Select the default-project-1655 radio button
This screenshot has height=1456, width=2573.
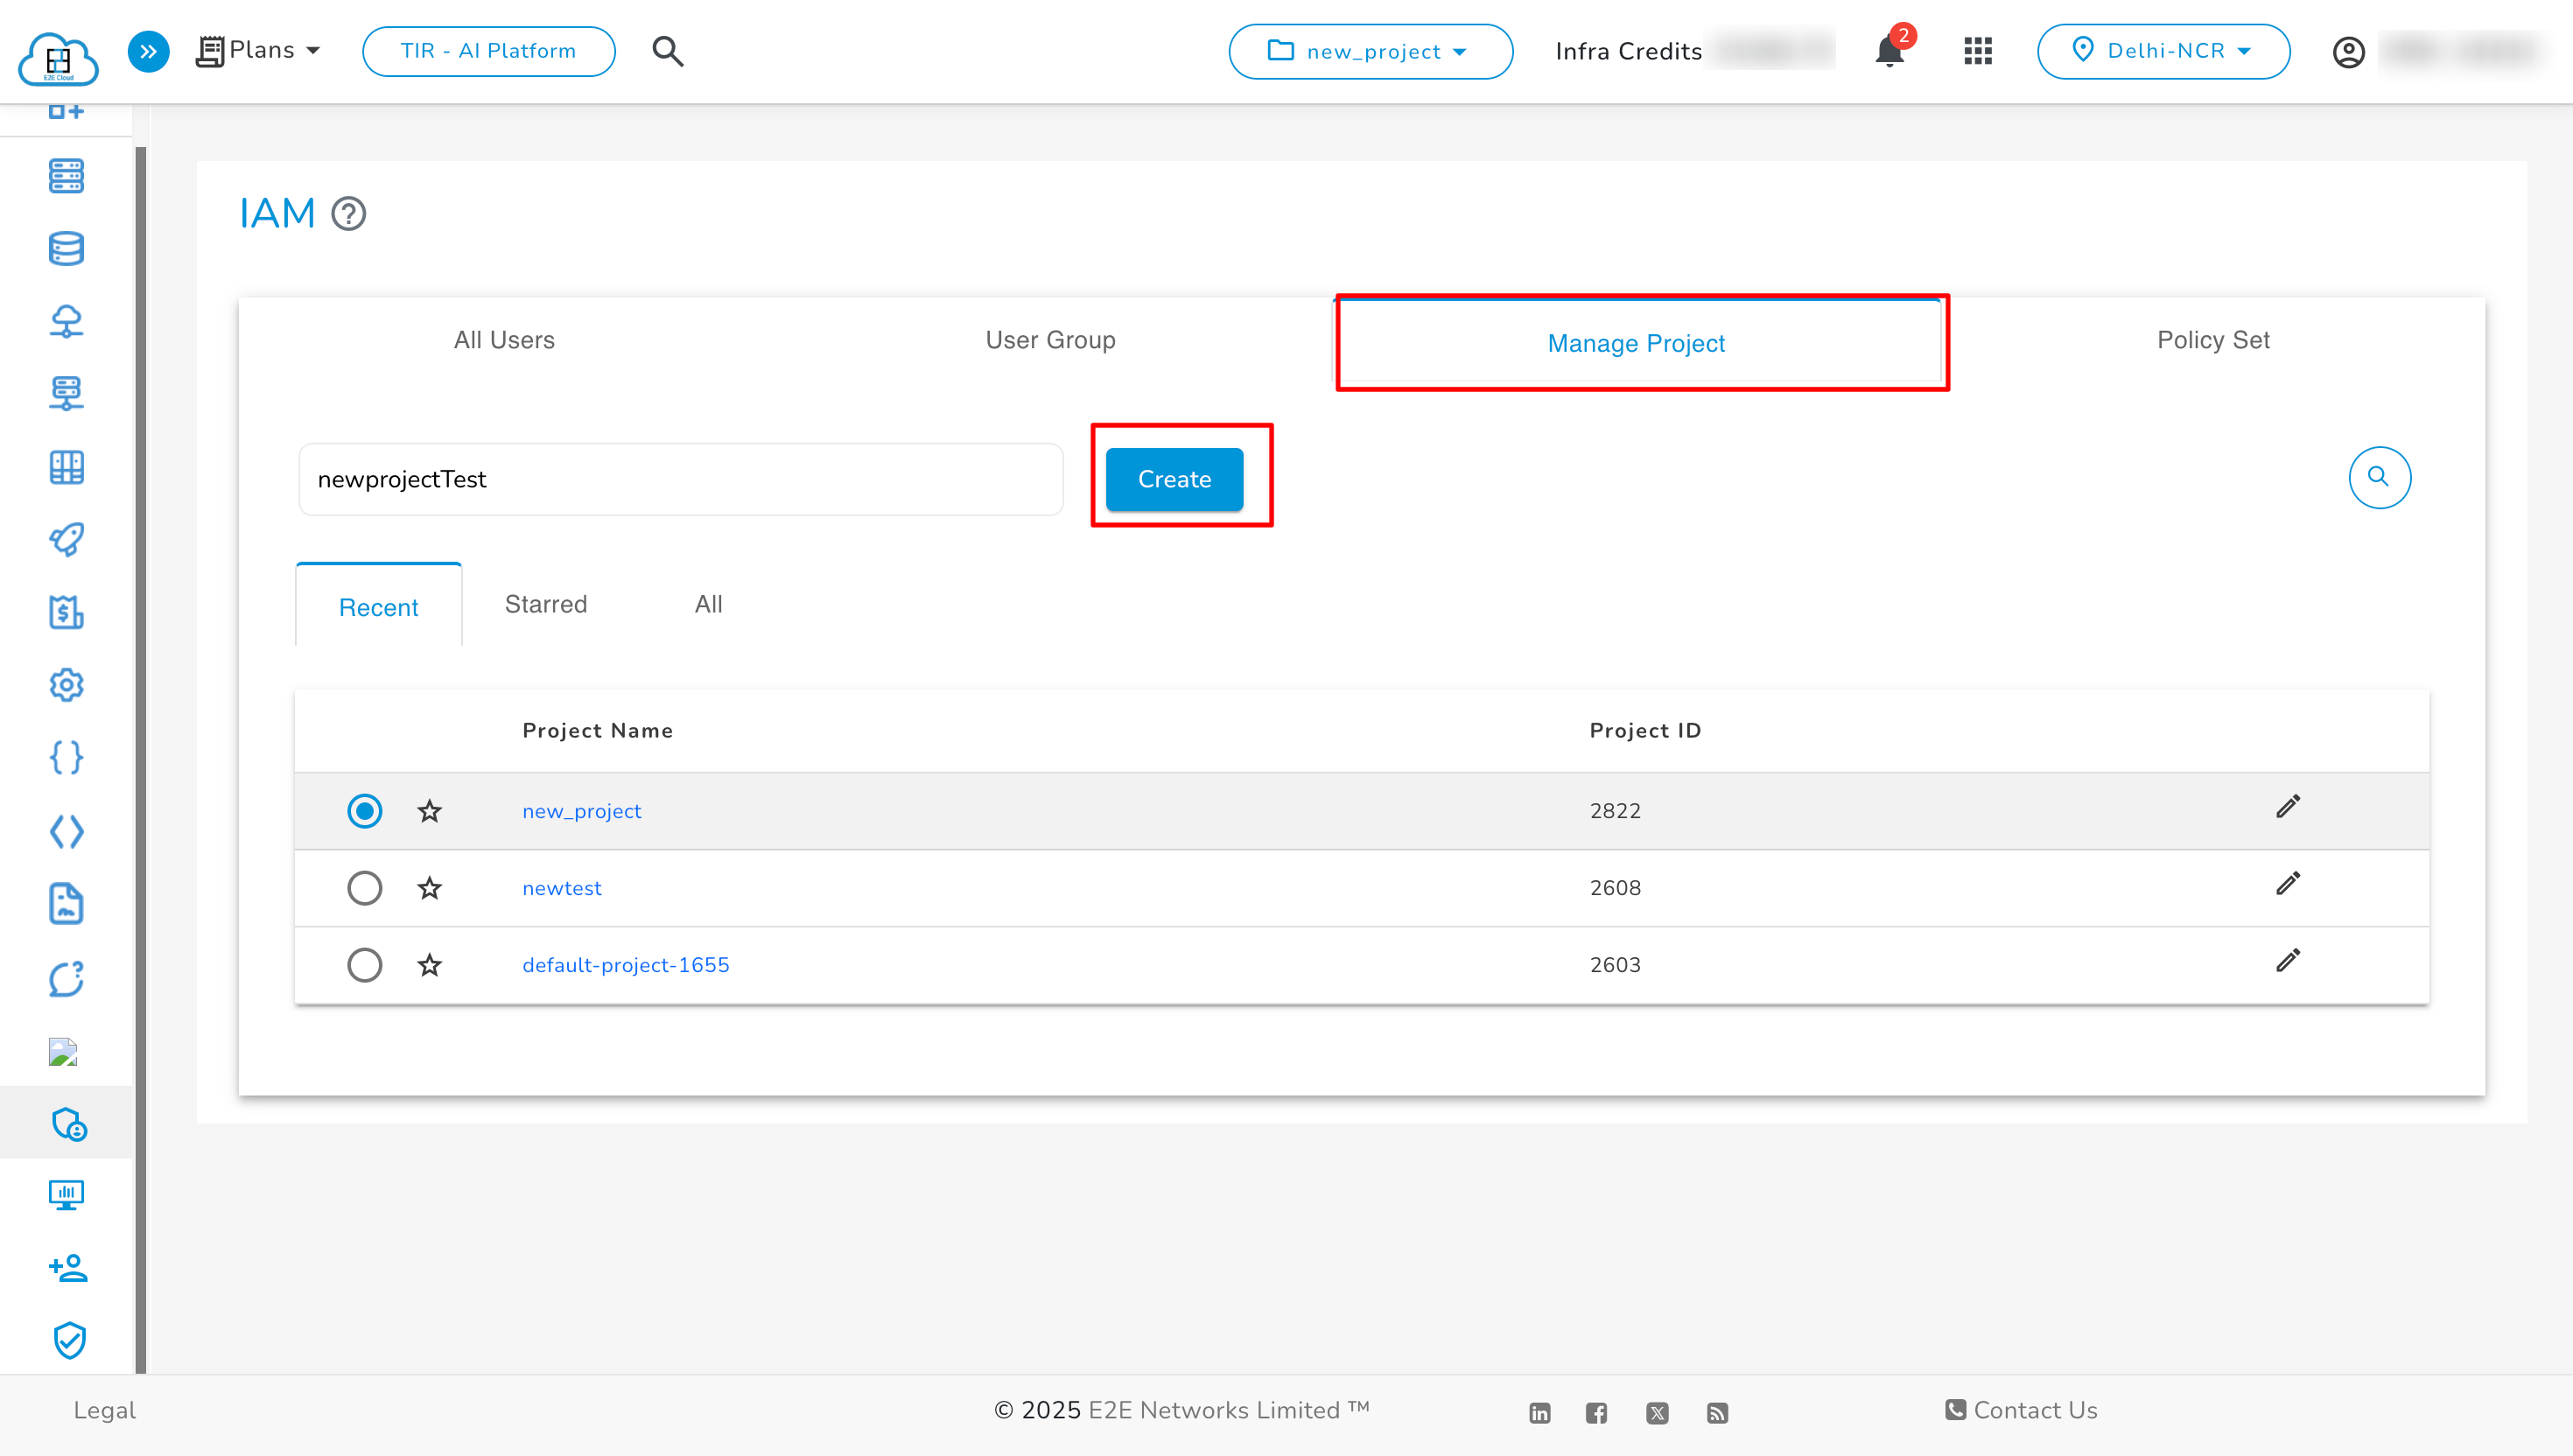(x=364, y=965)
